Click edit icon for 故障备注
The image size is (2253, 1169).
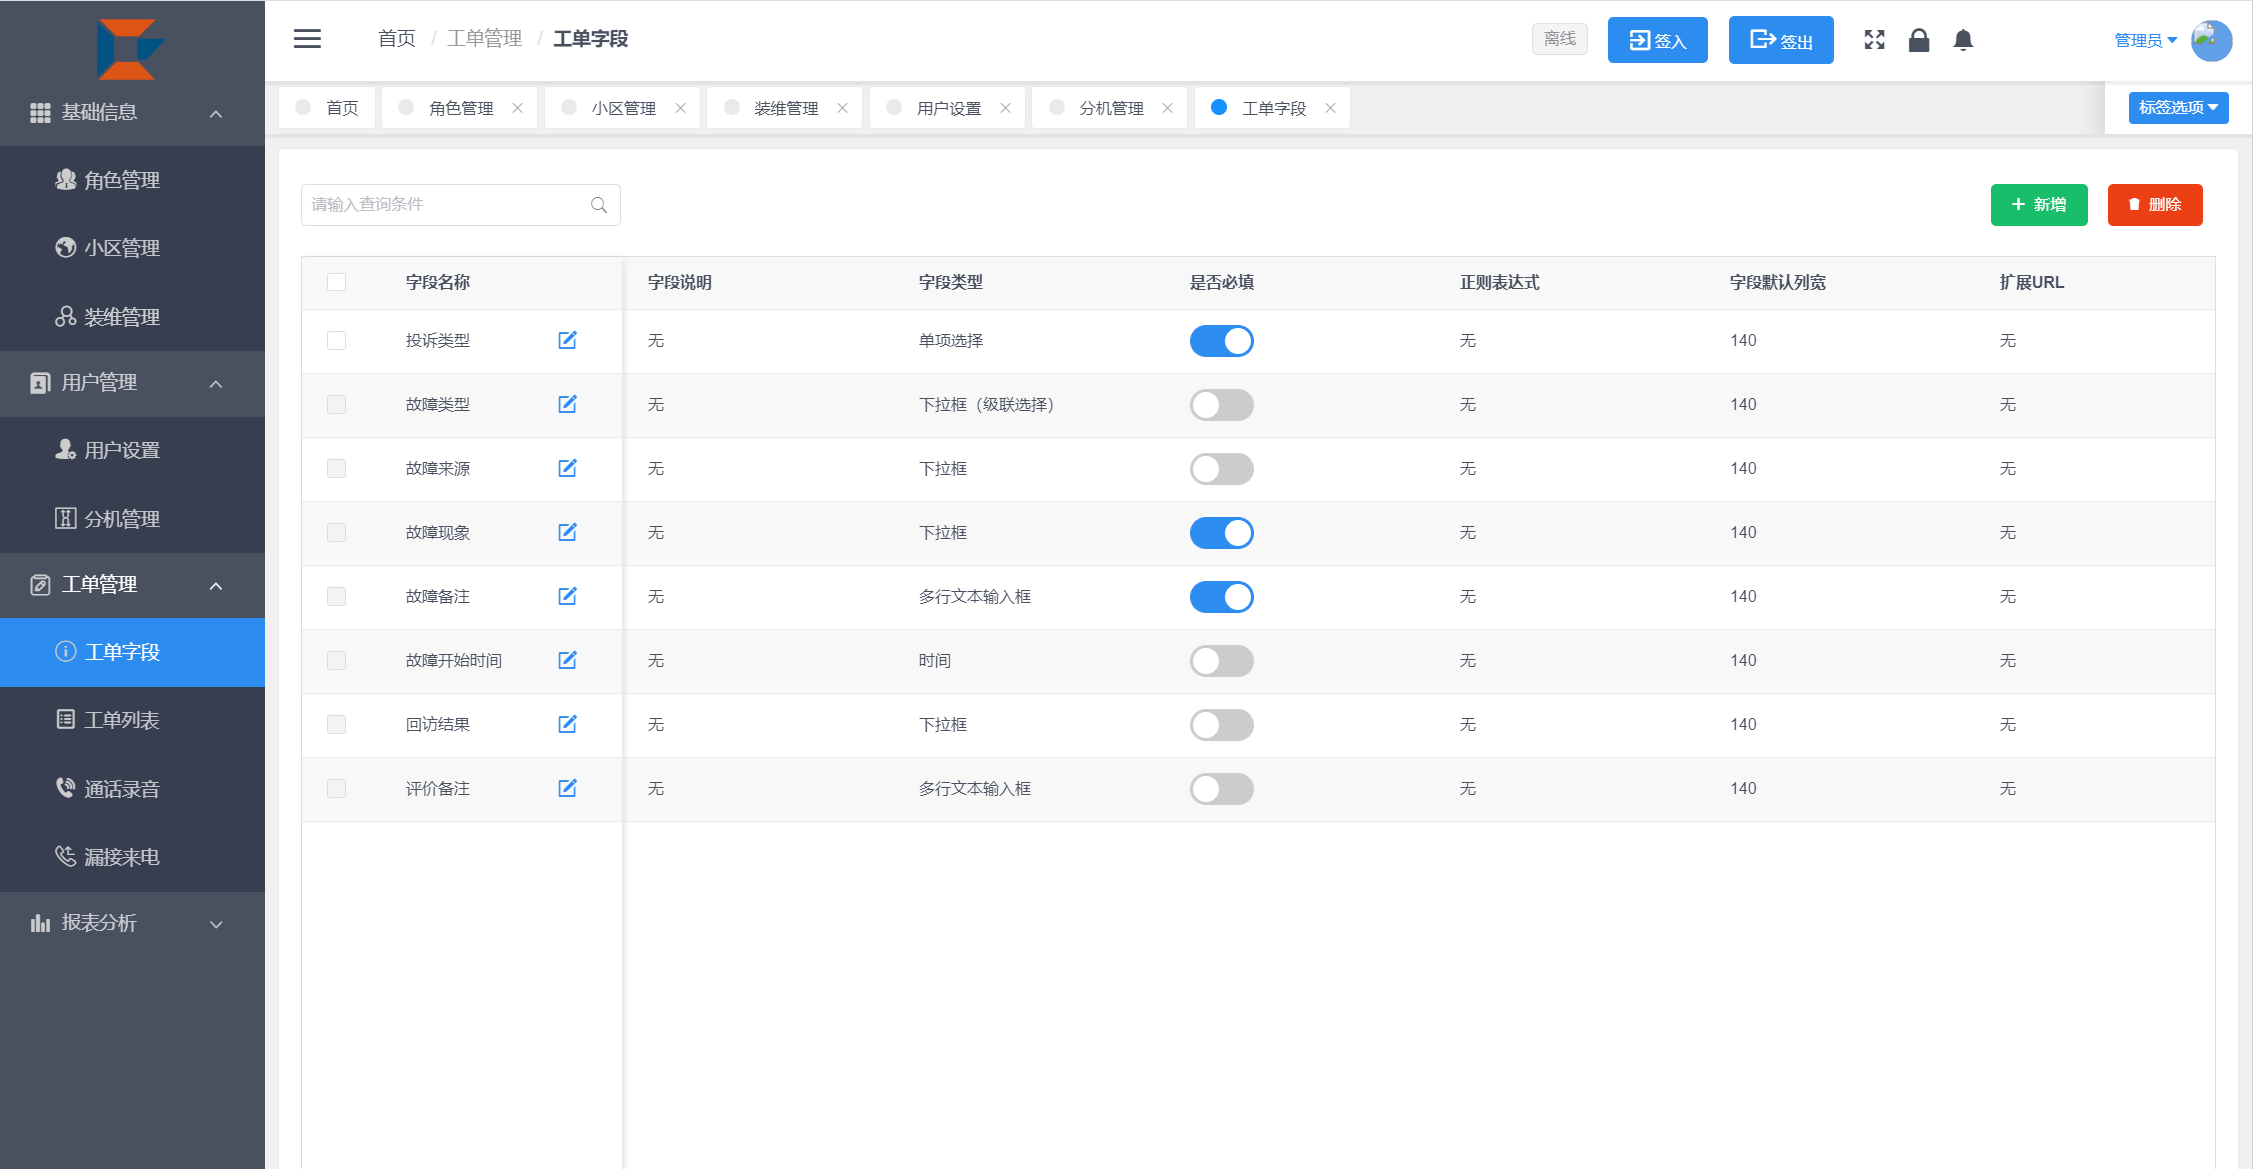567,596
